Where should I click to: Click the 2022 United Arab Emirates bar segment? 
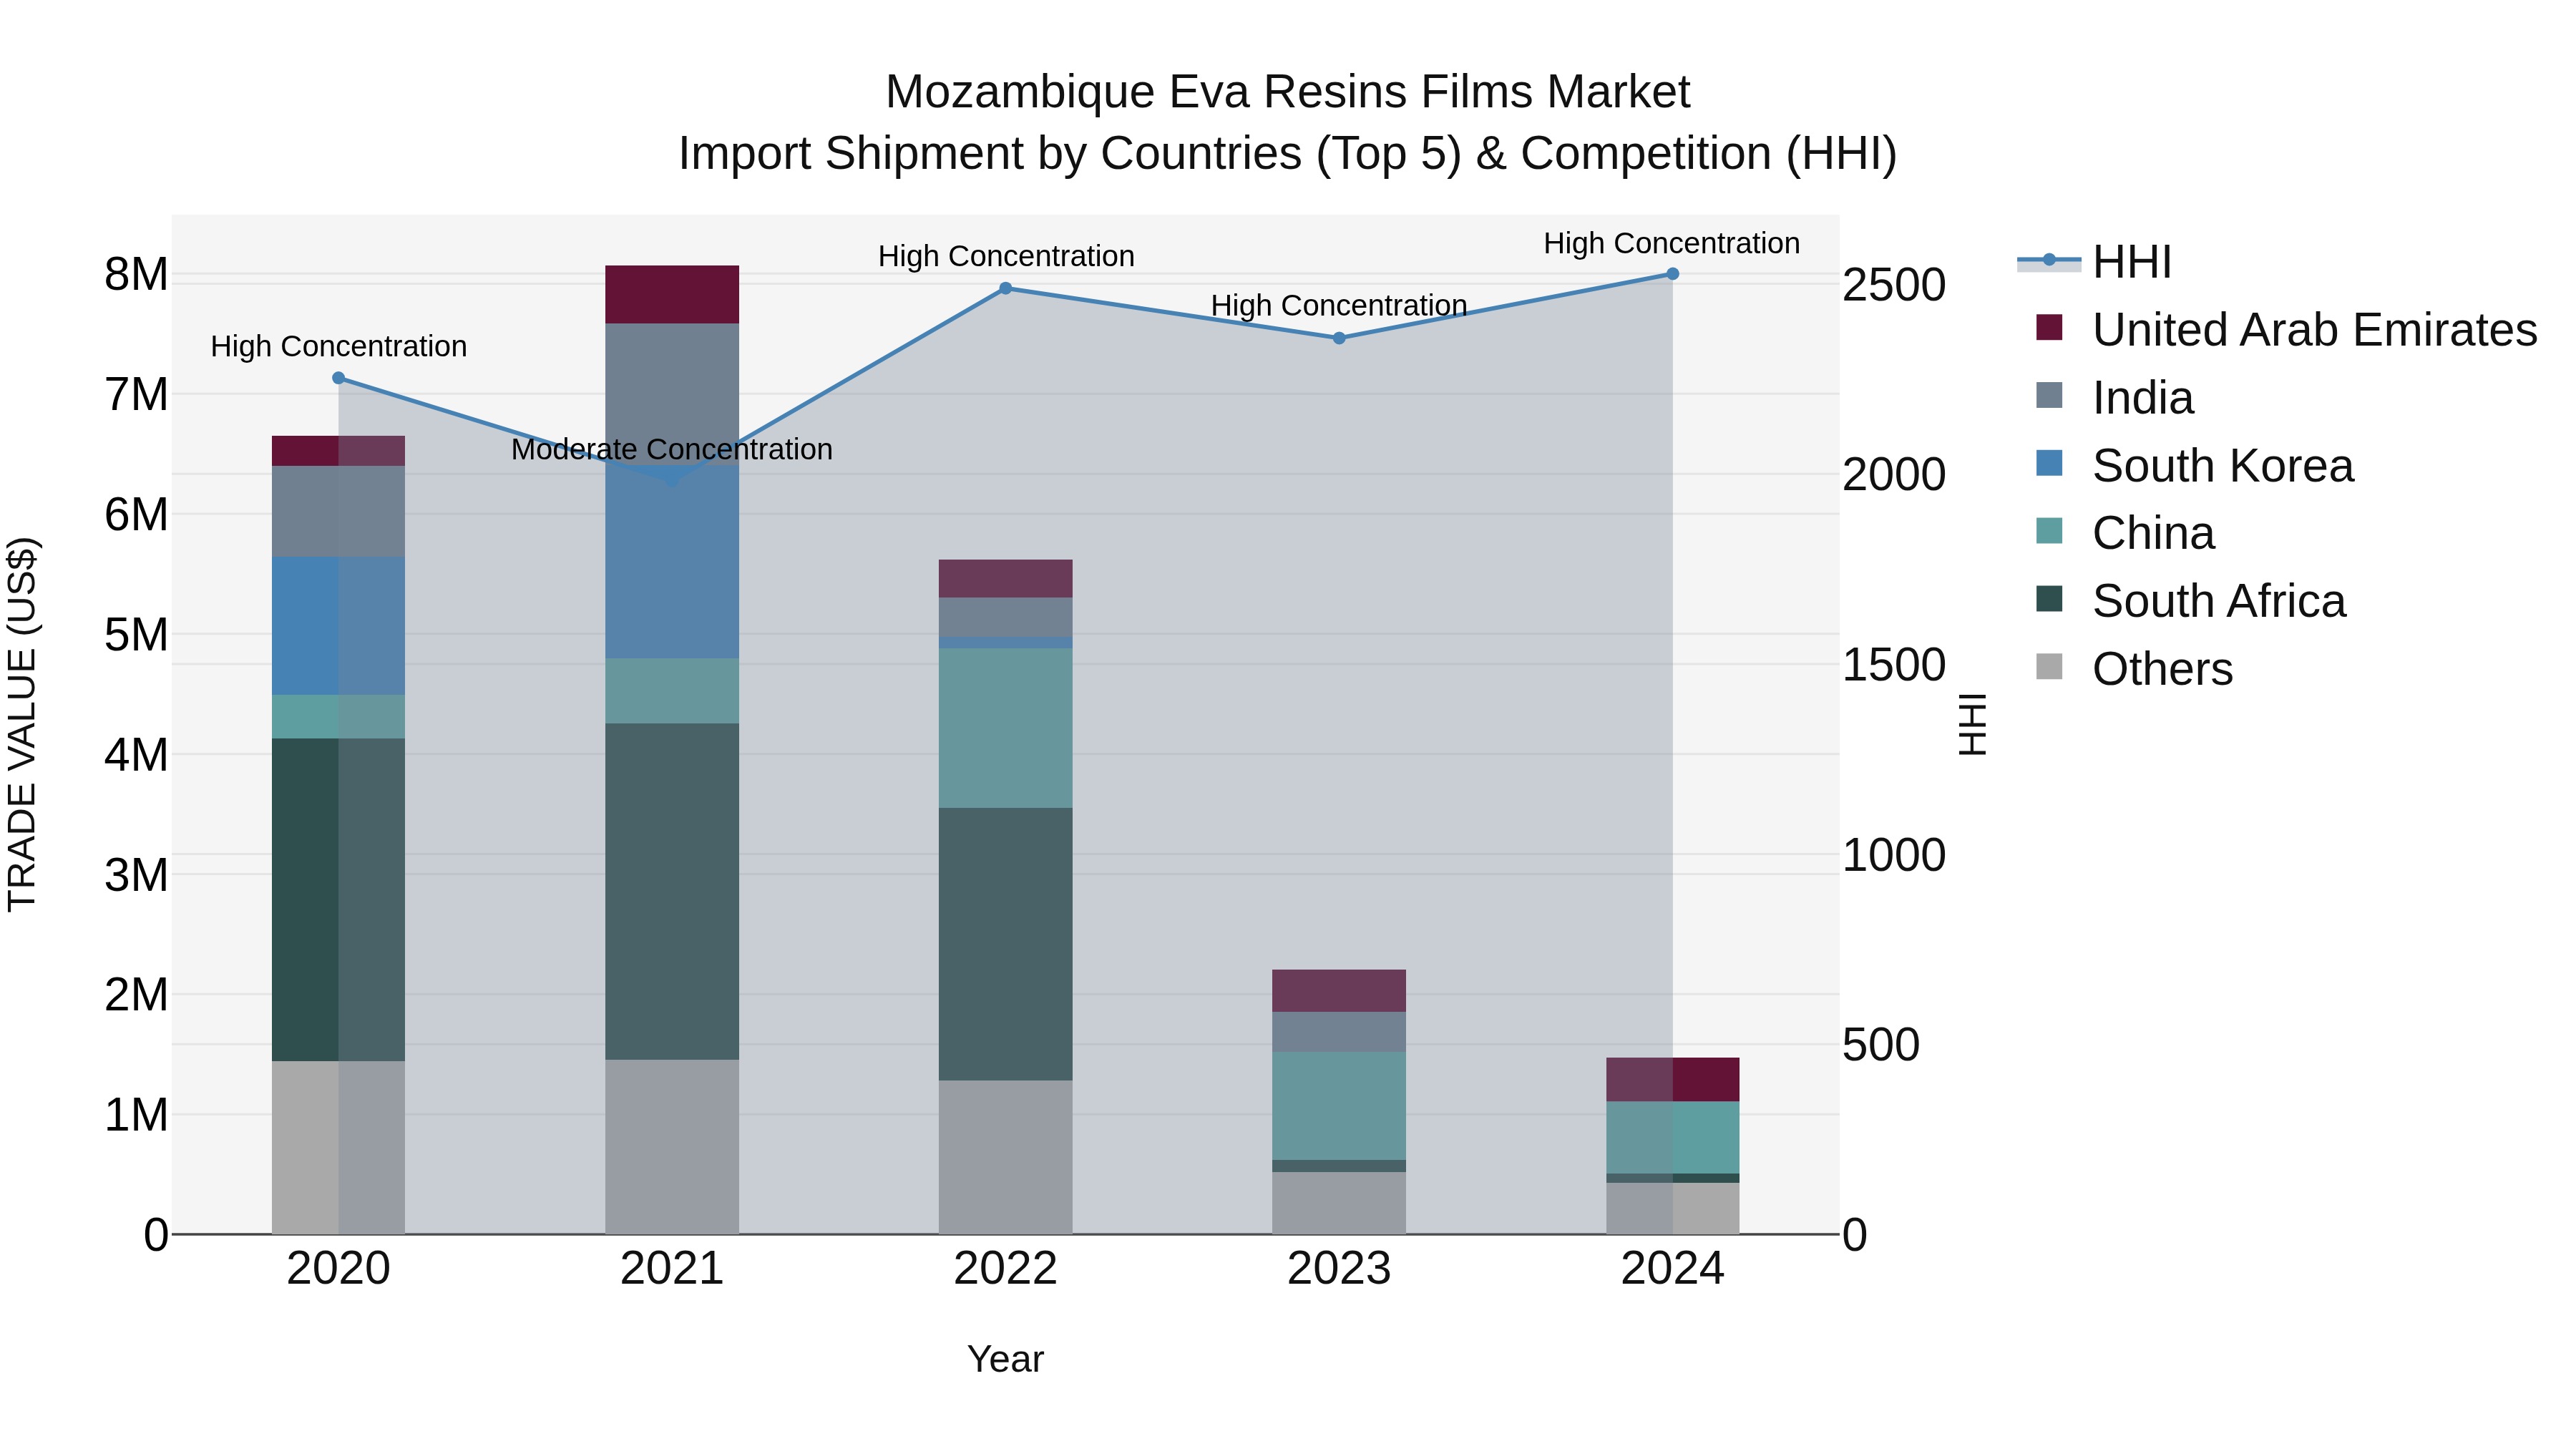(x=1006, y=579)
